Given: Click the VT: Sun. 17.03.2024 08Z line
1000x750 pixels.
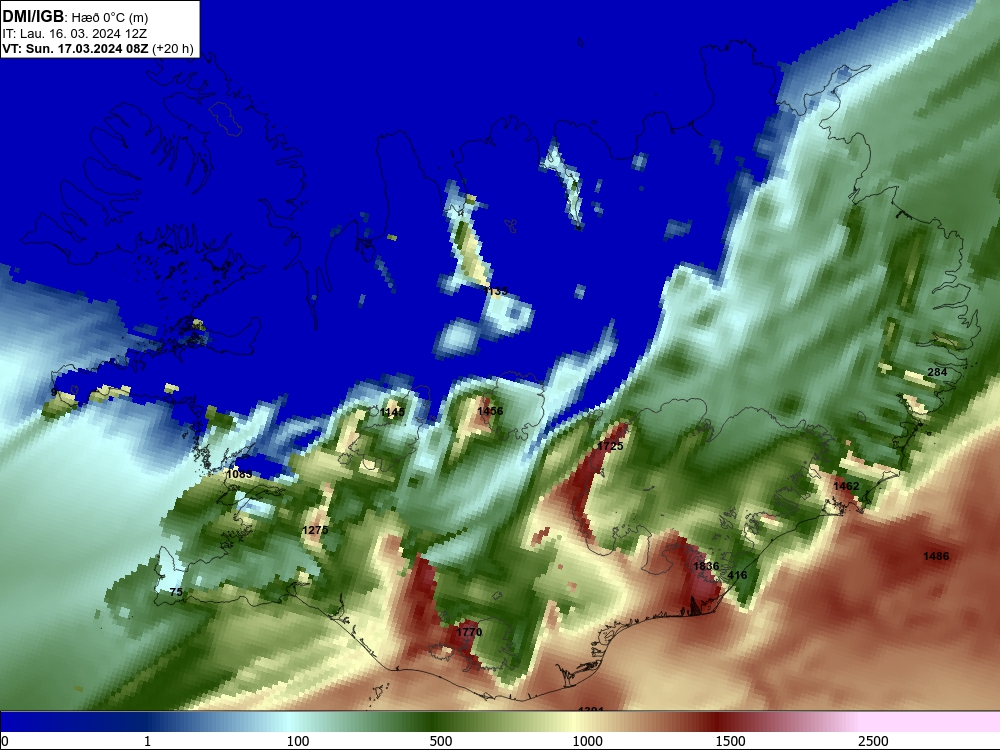Looking at the screenshot, I should pos(75,49).
